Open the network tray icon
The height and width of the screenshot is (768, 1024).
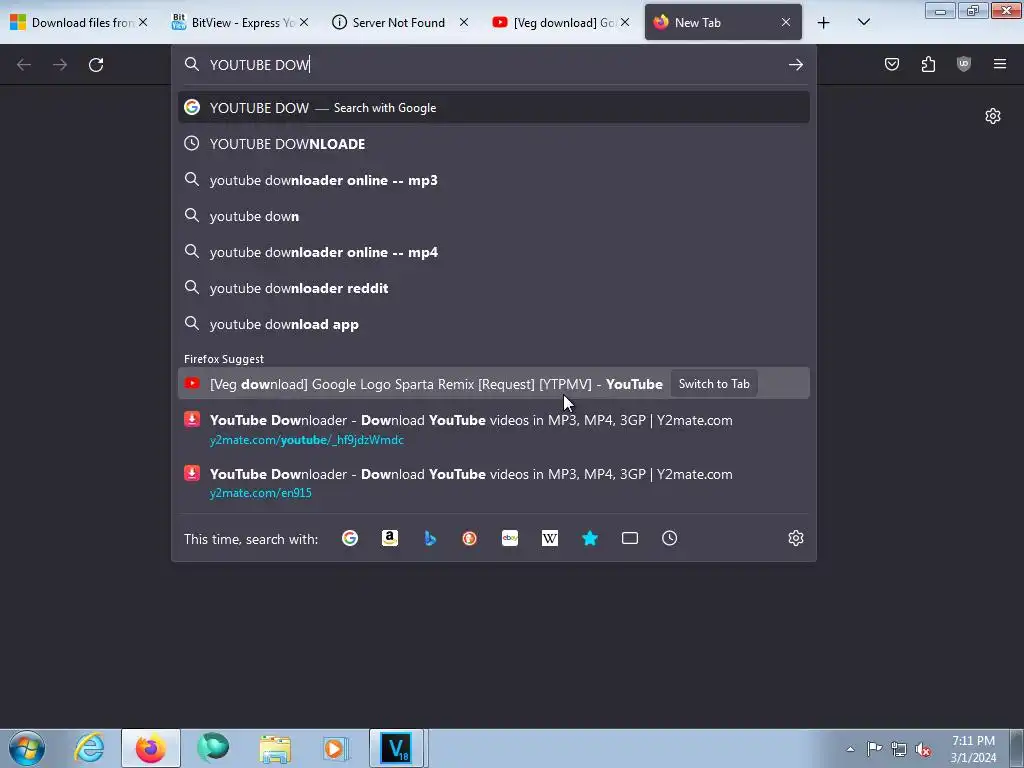click(x=899, y=749)
